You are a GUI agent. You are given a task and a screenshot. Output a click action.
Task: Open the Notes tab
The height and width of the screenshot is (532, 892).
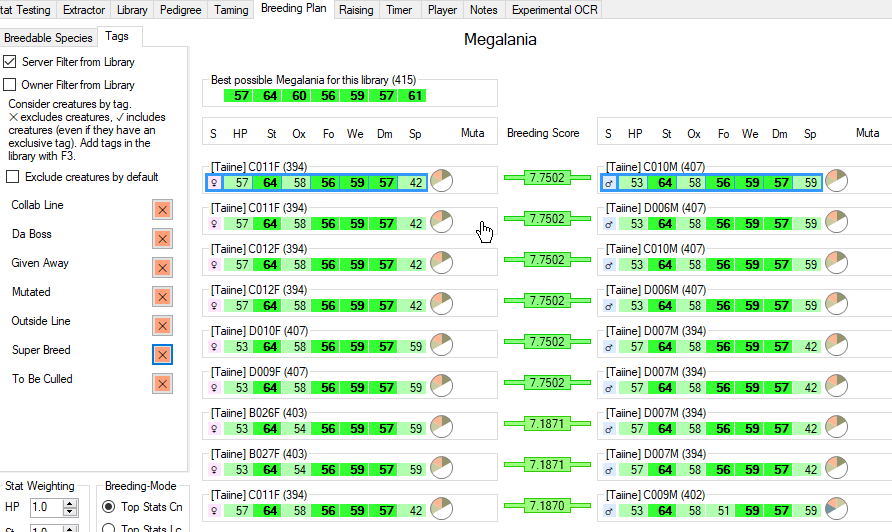coord(484,10)
